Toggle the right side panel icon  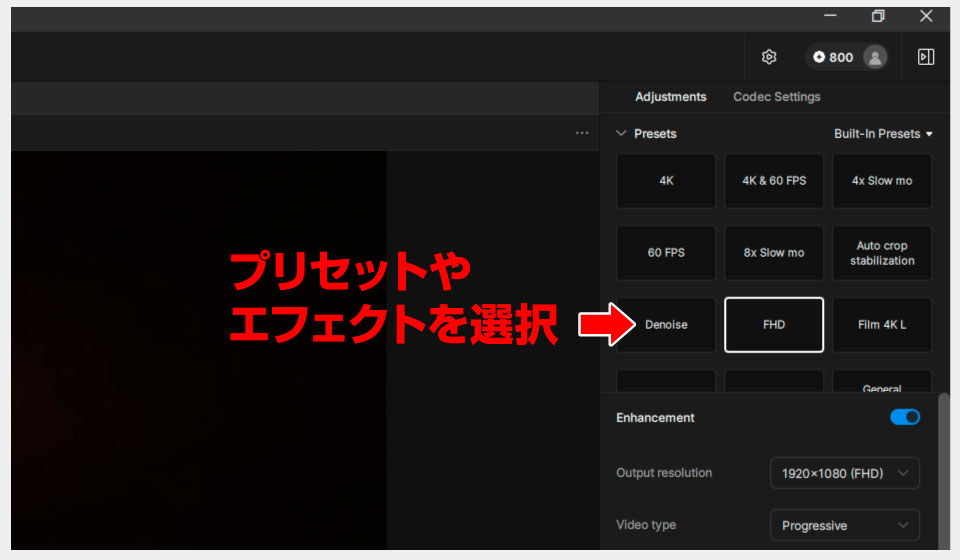926,57
